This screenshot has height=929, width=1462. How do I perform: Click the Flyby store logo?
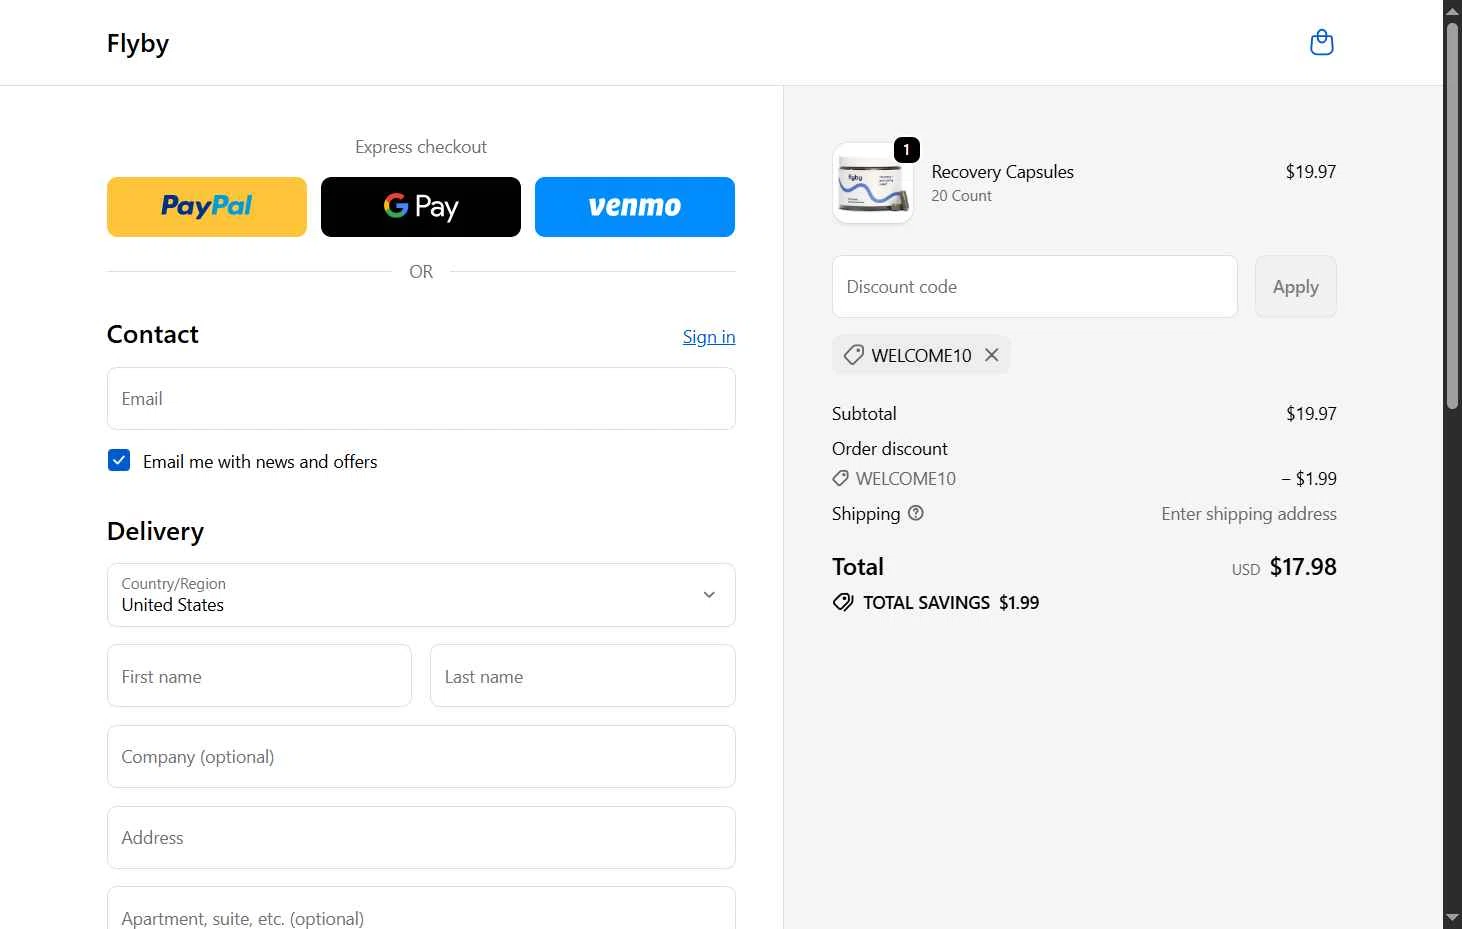click(138, 43)
